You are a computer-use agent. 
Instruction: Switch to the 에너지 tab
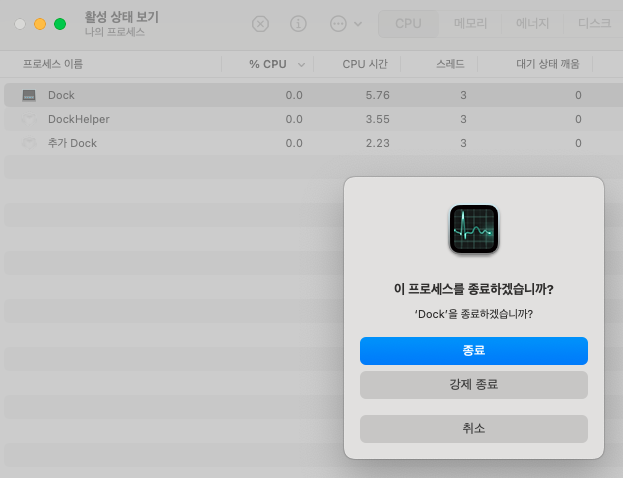[532, 24]
